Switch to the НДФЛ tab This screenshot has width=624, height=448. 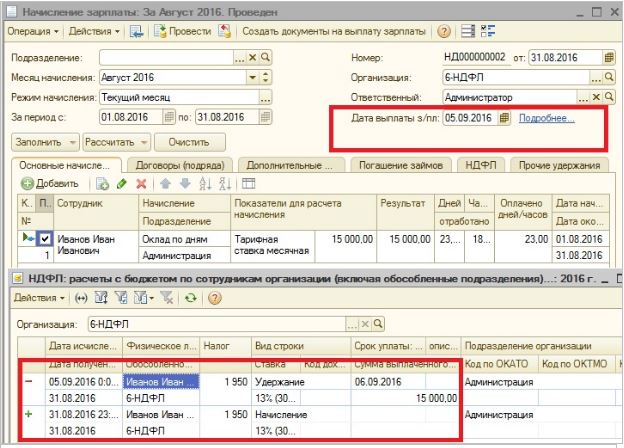pyautogui.click(x=481, y=165)
